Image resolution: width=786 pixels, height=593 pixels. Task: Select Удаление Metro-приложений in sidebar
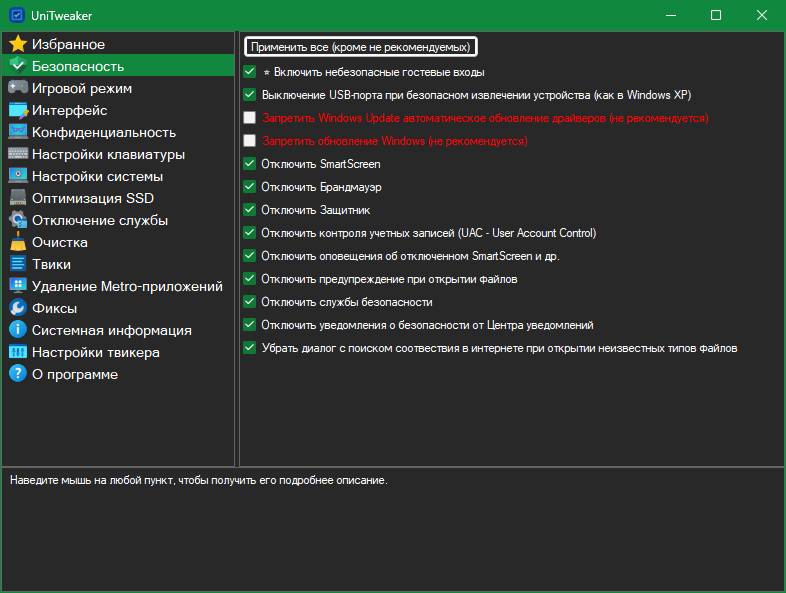(126, 286)
